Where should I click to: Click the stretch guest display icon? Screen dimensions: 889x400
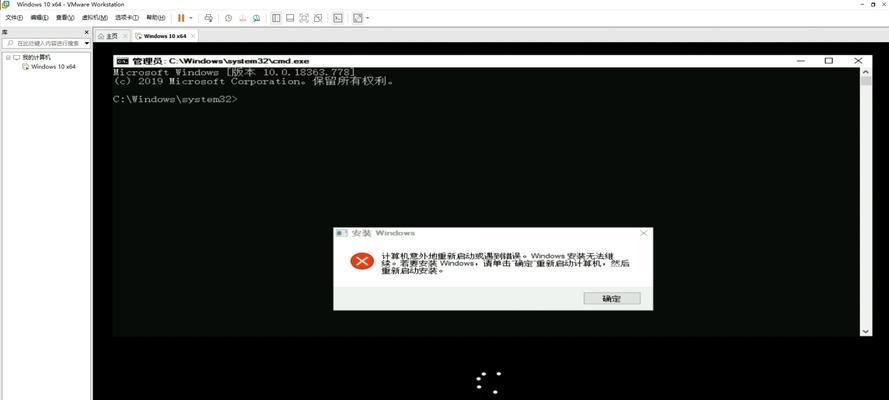point(357,18)
